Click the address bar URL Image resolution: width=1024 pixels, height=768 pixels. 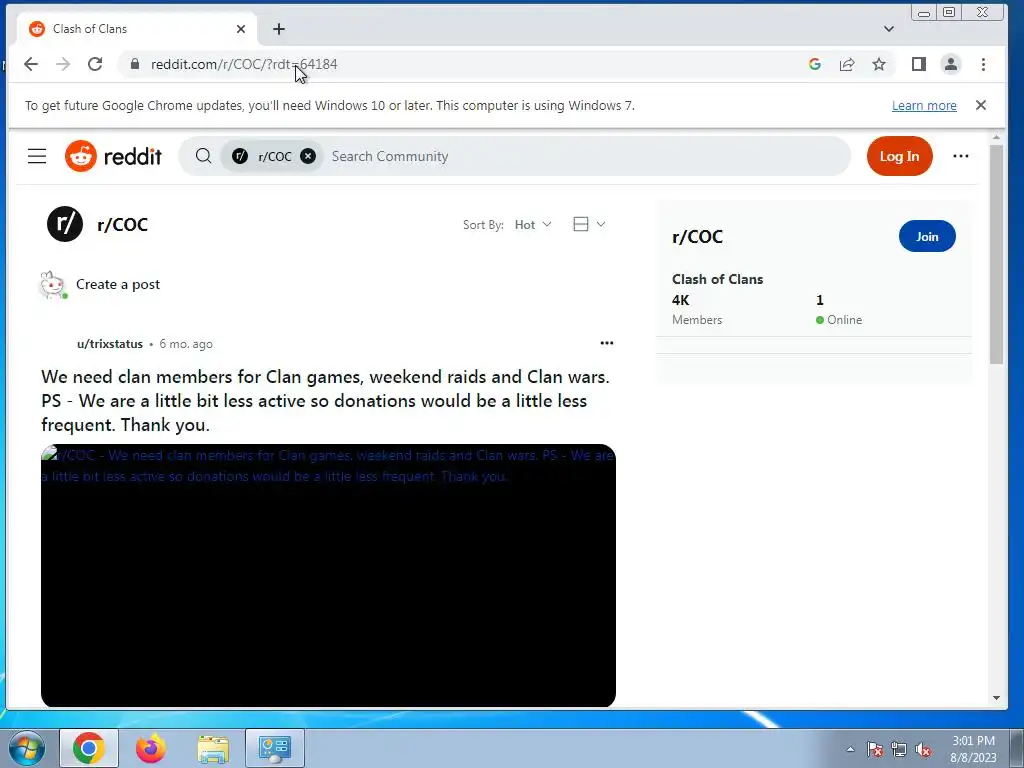point(244,64)
